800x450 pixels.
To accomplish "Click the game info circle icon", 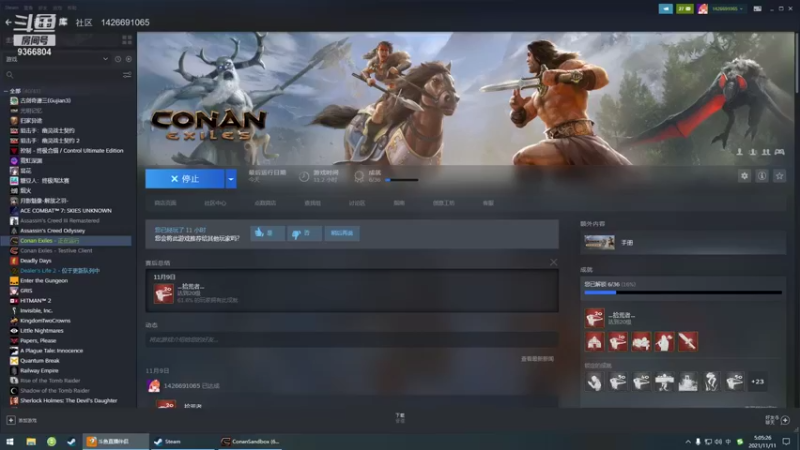I will coord(762,176).
